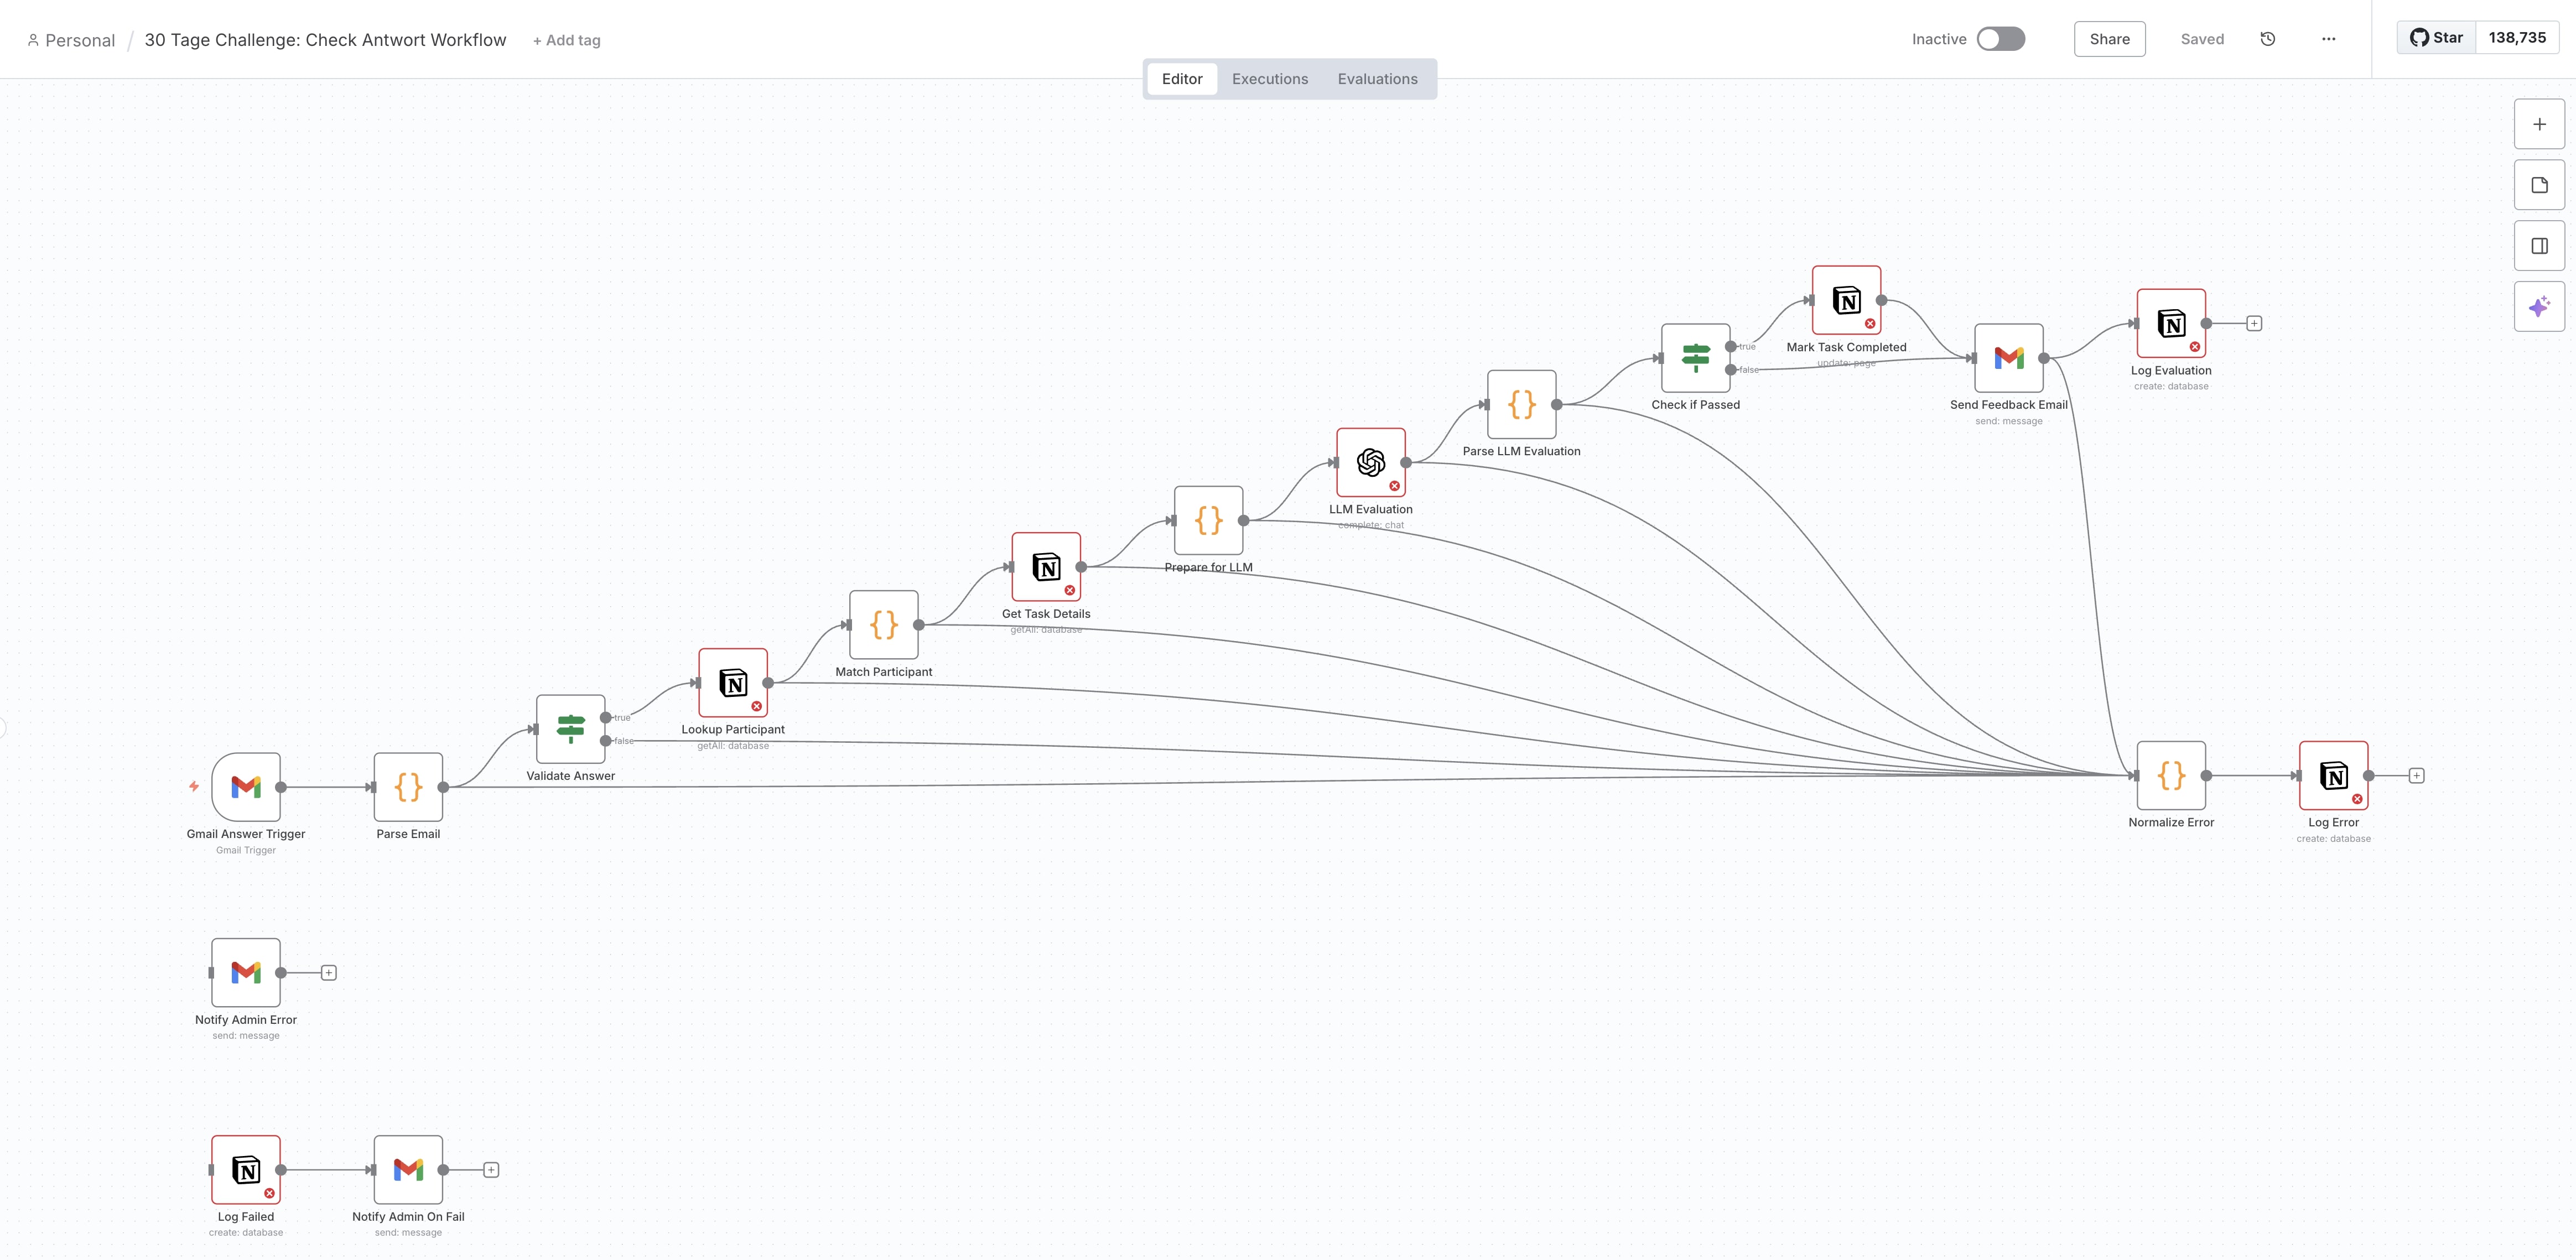Click the Gmail Answer Trigger node
The image size is (2576, 1260).
click(246, 787)
